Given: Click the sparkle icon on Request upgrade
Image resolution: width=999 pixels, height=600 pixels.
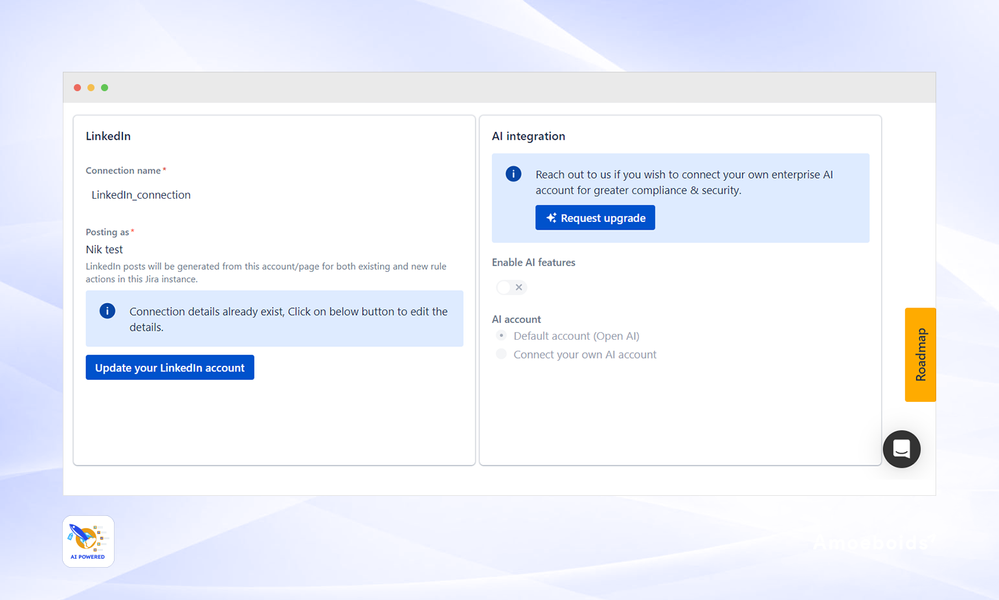Looking at the screenshot, I should pos(549,217).
